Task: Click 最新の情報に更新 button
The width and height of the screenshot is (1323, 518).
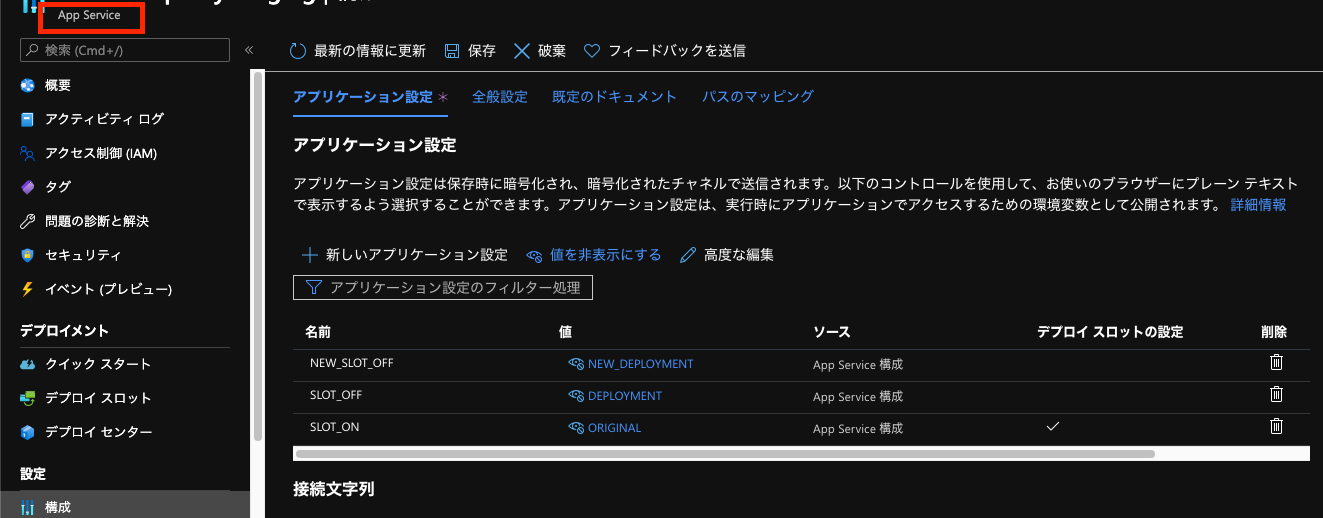Action: 358,50
